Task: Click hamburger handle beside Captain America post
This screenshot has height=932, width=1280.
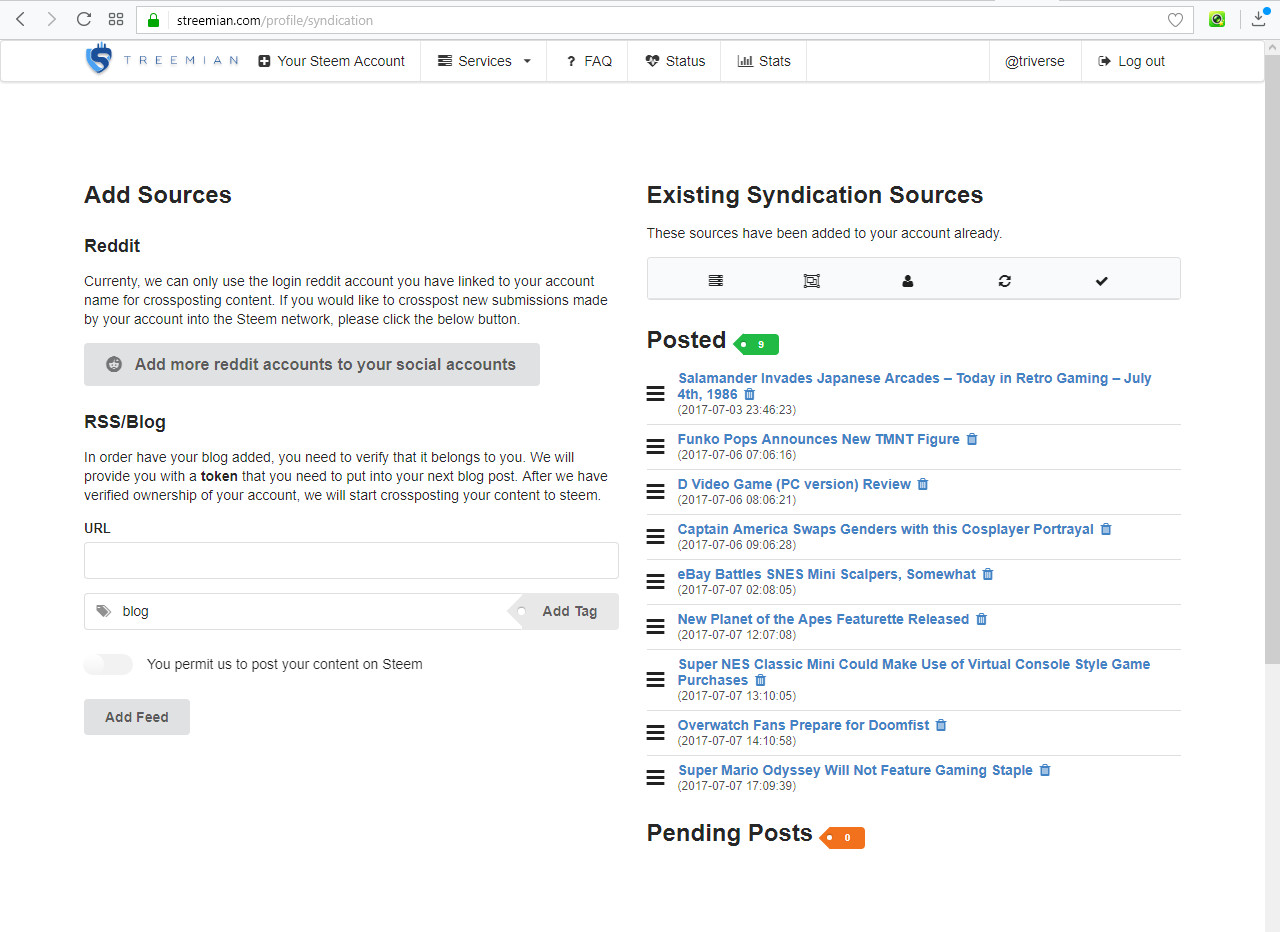Action: (x=656, y=536)
